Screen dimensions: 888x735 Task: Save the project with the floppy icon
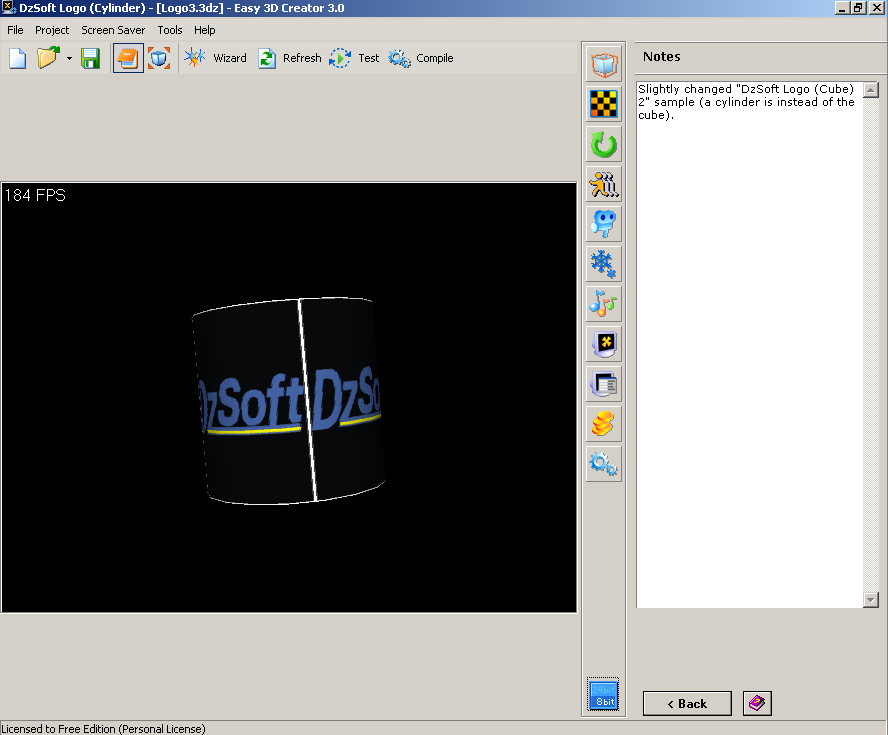click(x=90, y=58)
